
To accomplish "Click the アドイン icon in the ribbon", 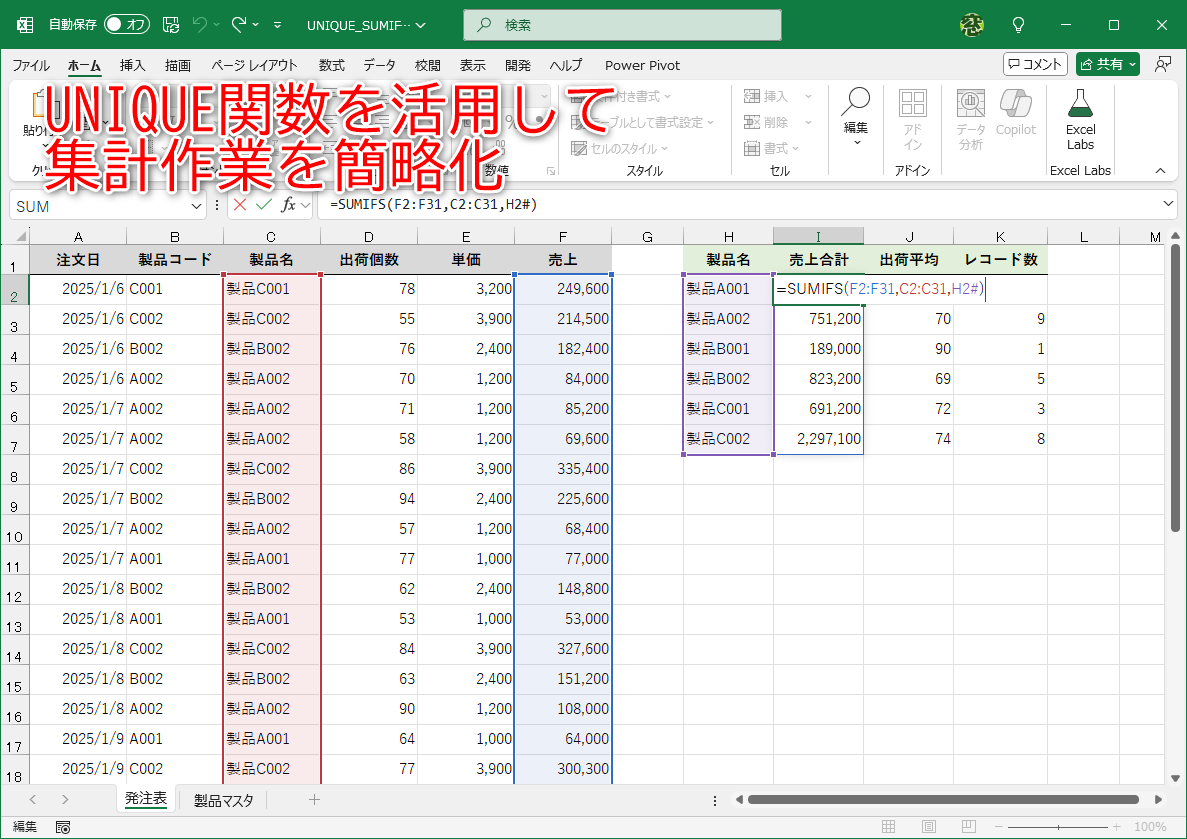I will coord(912,119).
